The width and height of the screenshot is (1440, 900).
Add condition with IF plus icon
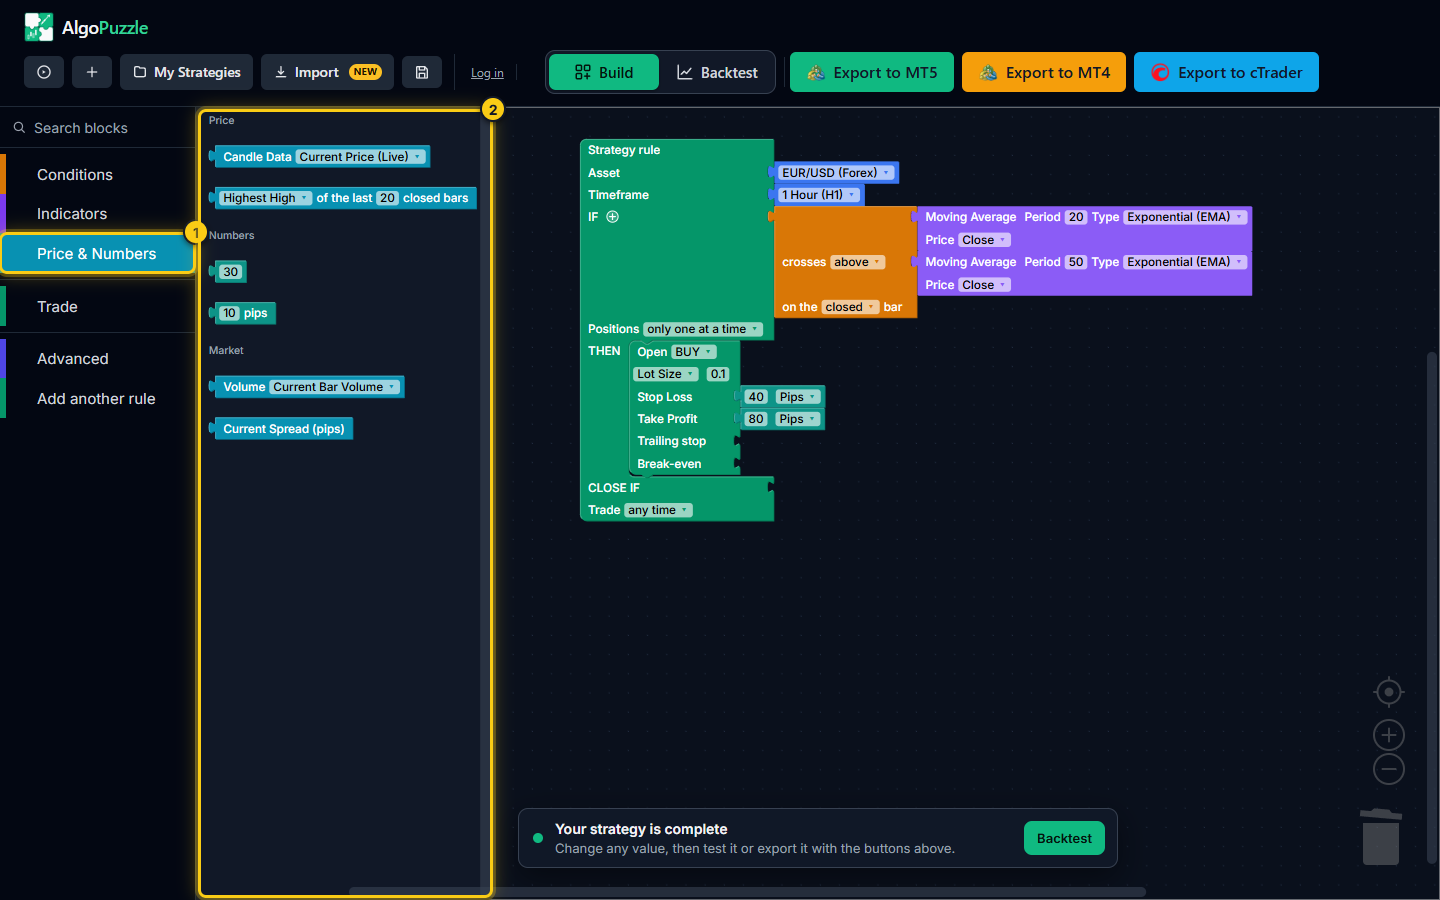click(613, 217)
